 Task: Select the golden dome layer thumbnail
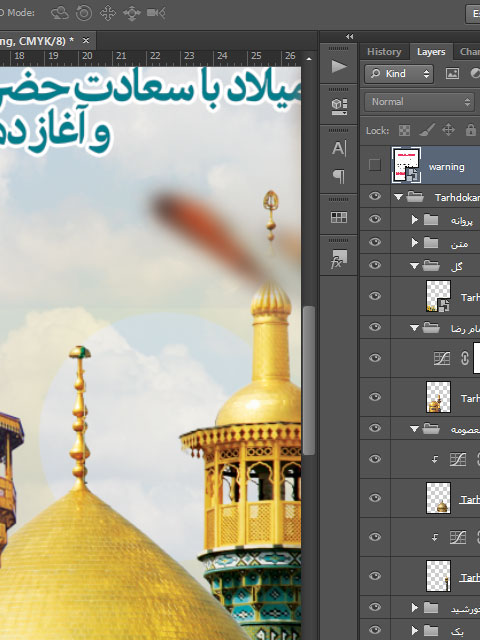[438, 498]
